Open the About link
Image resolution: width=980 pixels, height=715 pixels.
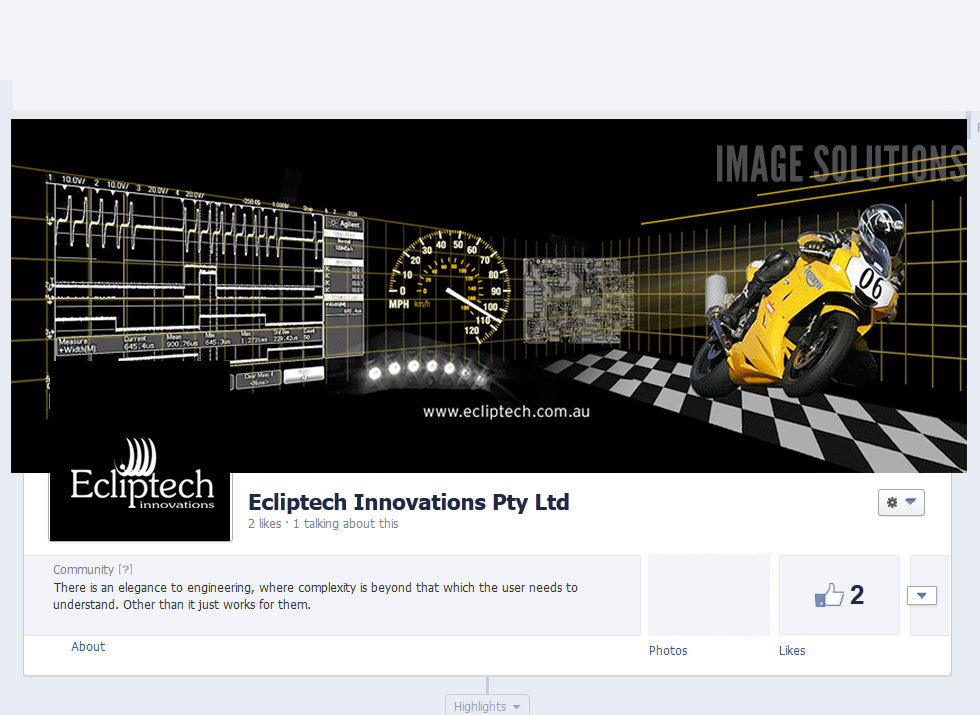point(88,647)
